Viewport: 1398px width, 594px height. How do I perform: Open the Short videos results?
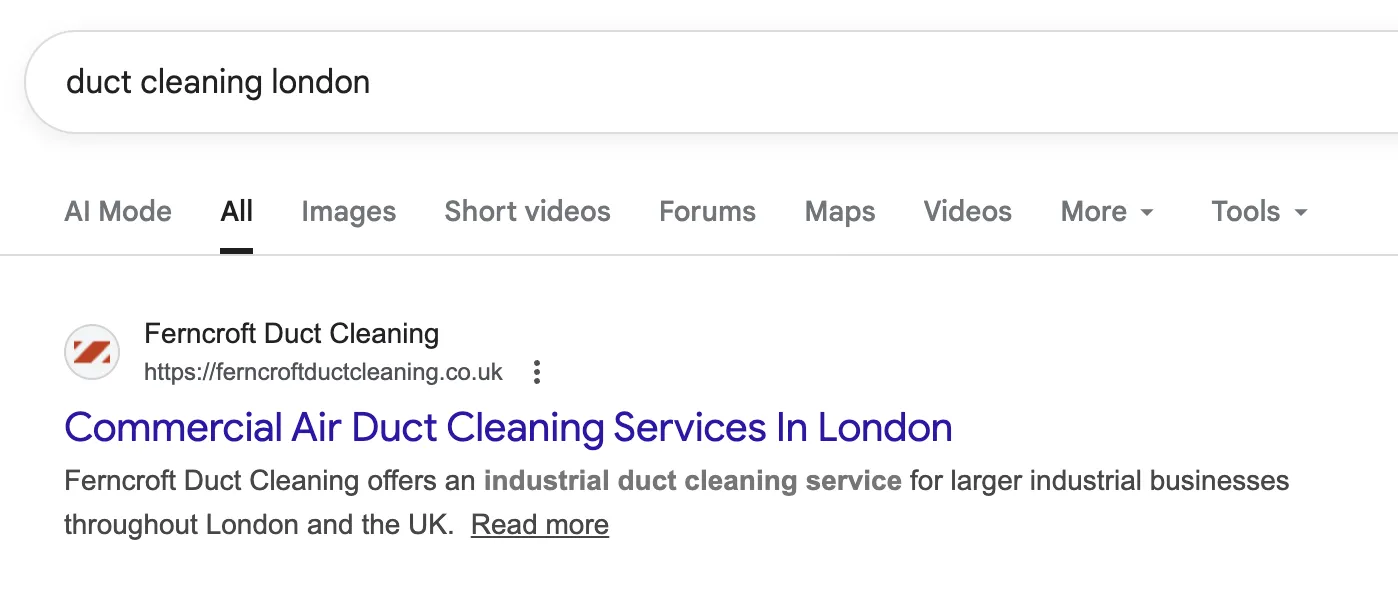point(527,211)
